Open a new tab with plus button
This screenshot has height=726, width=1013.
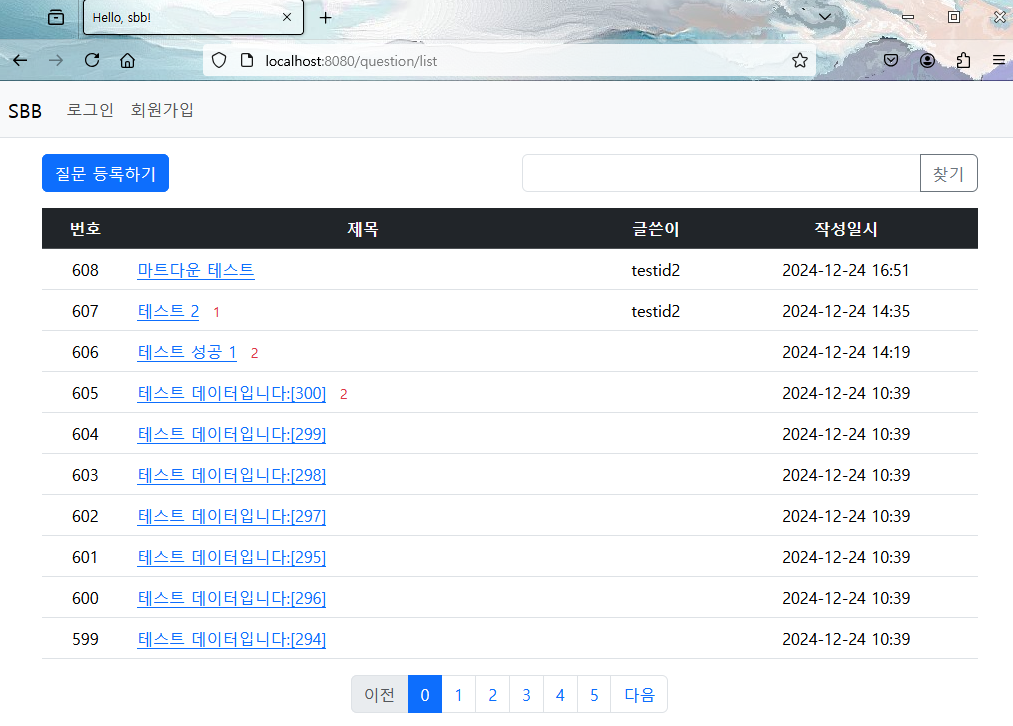click(x=326, y=18)
